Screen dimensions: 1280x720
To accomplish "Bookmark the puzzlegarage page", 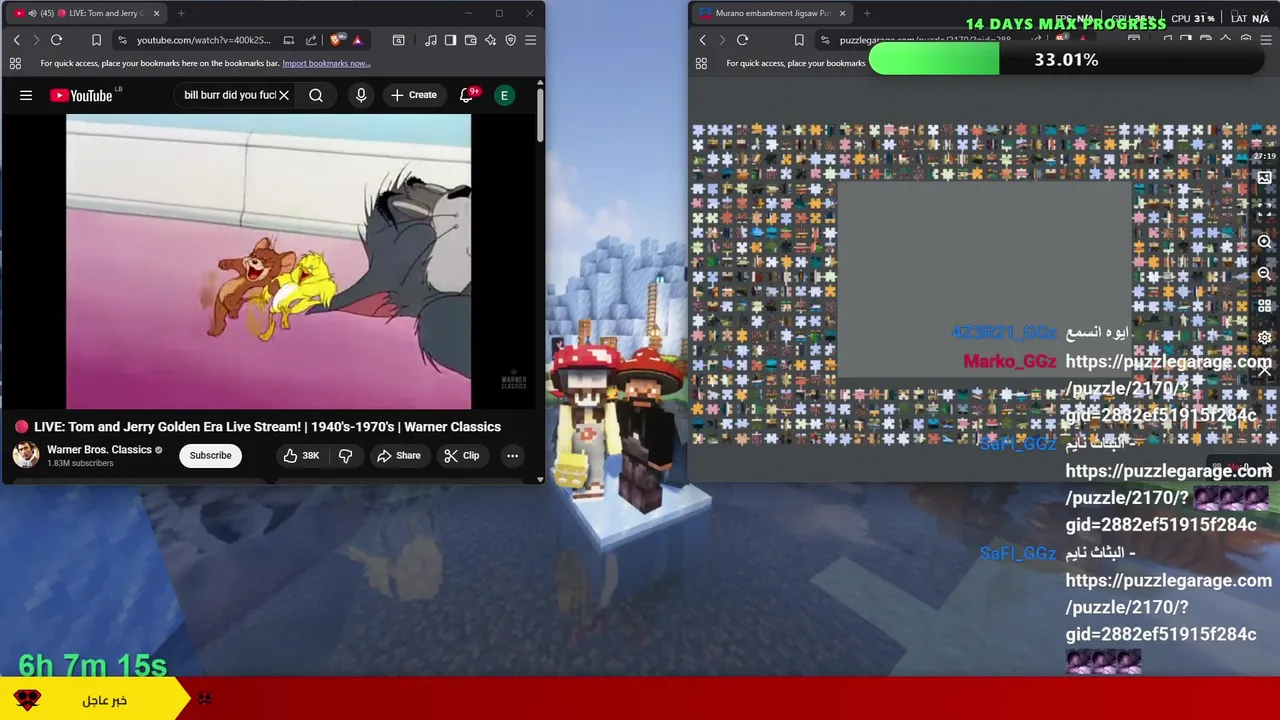I will 799,40.
